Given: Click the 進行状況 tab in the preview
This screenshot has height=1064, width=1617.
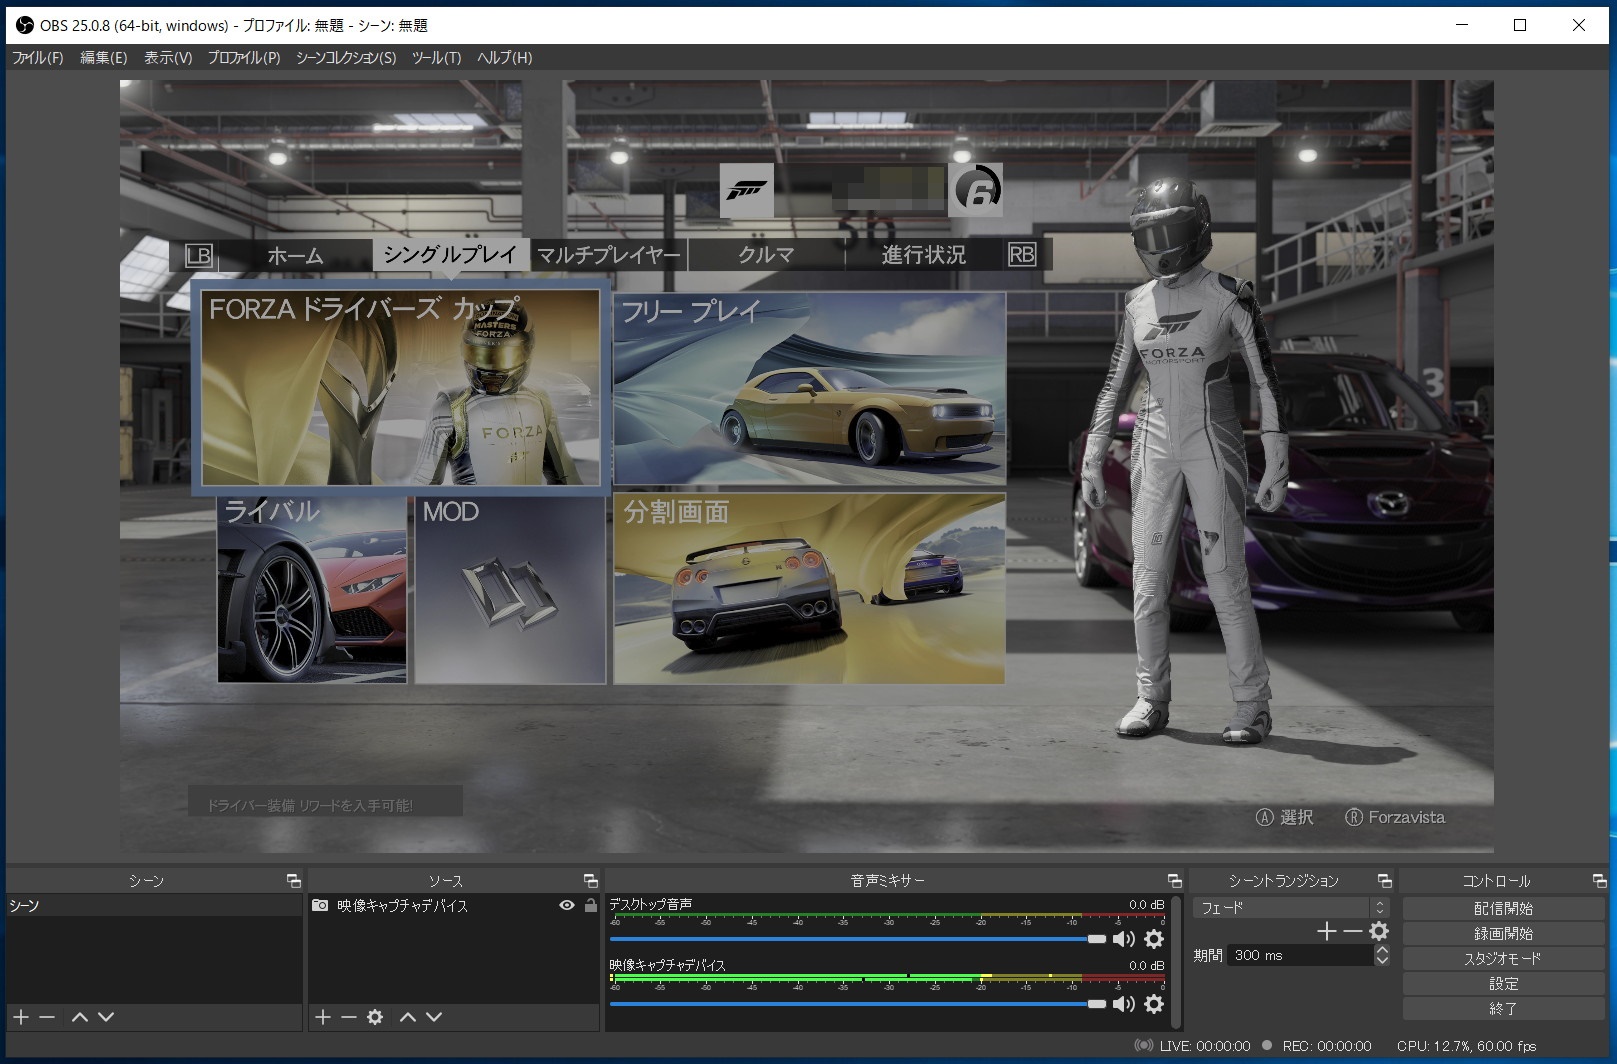Looking at the screenshot, I should [924, 255].
